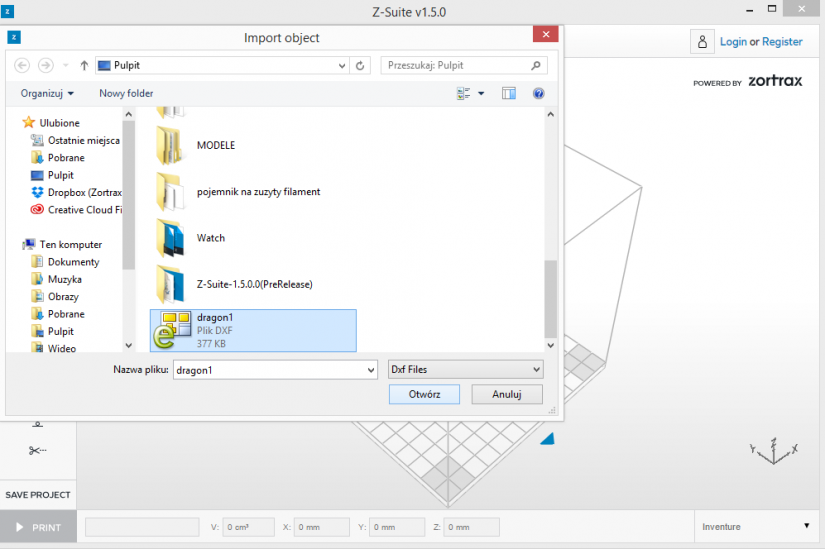This screenshot has width=825, height=549.
Task: Click the Login link
Action: (x=733, y=42)
